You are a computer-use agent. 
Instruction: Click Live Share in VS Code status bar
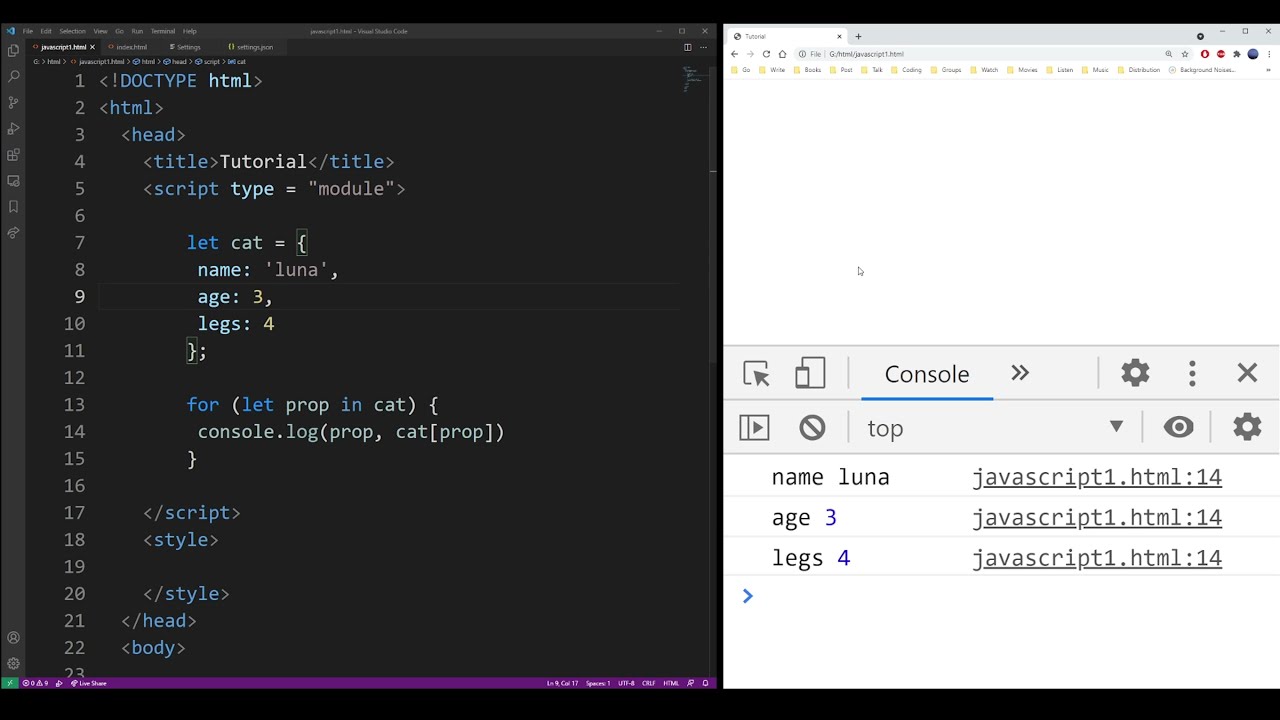(89, 683)
